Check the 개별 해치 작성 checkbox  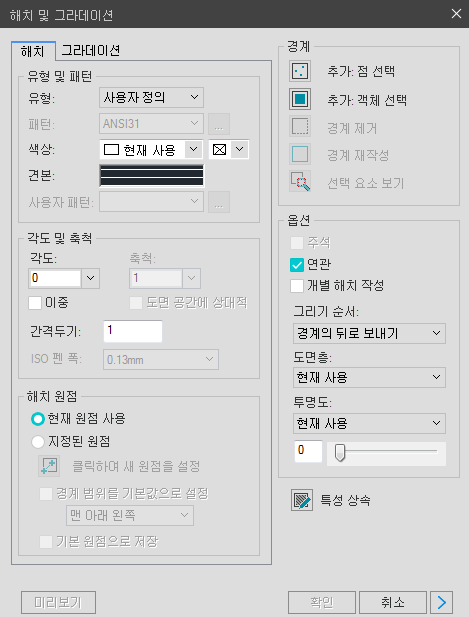297,286
